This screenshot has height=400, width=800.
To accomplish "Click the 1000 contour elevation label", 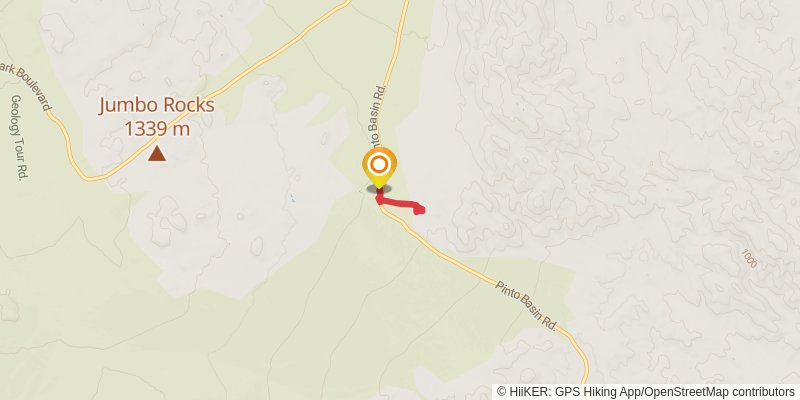I will click(x=749, y=259).
